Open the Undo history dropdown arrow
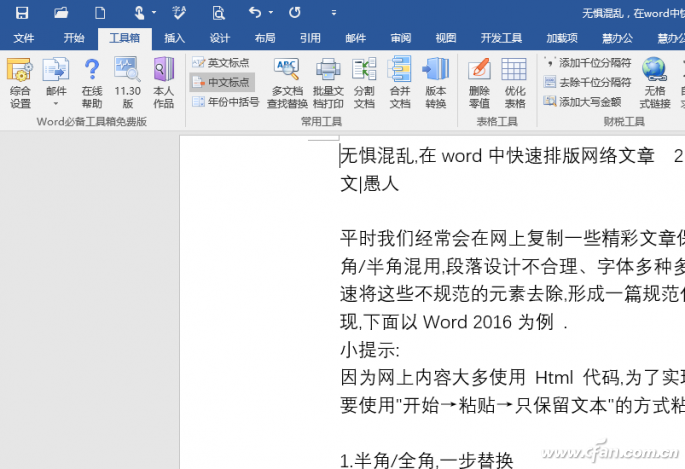Viewport: 685px width, 469px height. point(272,13)
